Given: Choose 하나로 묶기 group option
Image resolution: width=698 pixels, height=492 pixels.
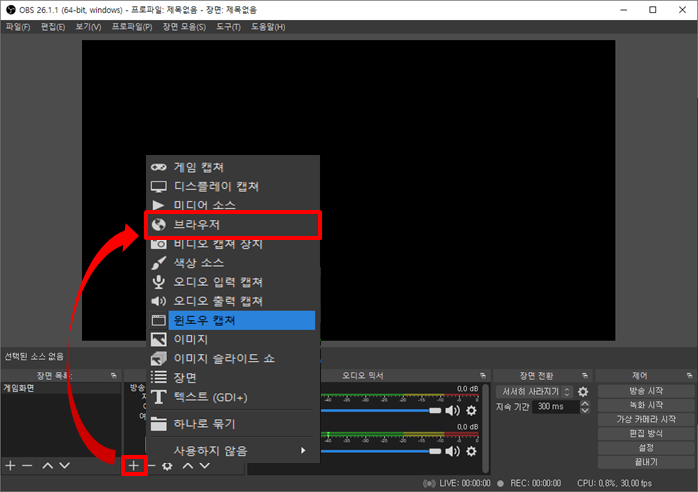Looking at the screenshot, I should click(x=233, y=423).
